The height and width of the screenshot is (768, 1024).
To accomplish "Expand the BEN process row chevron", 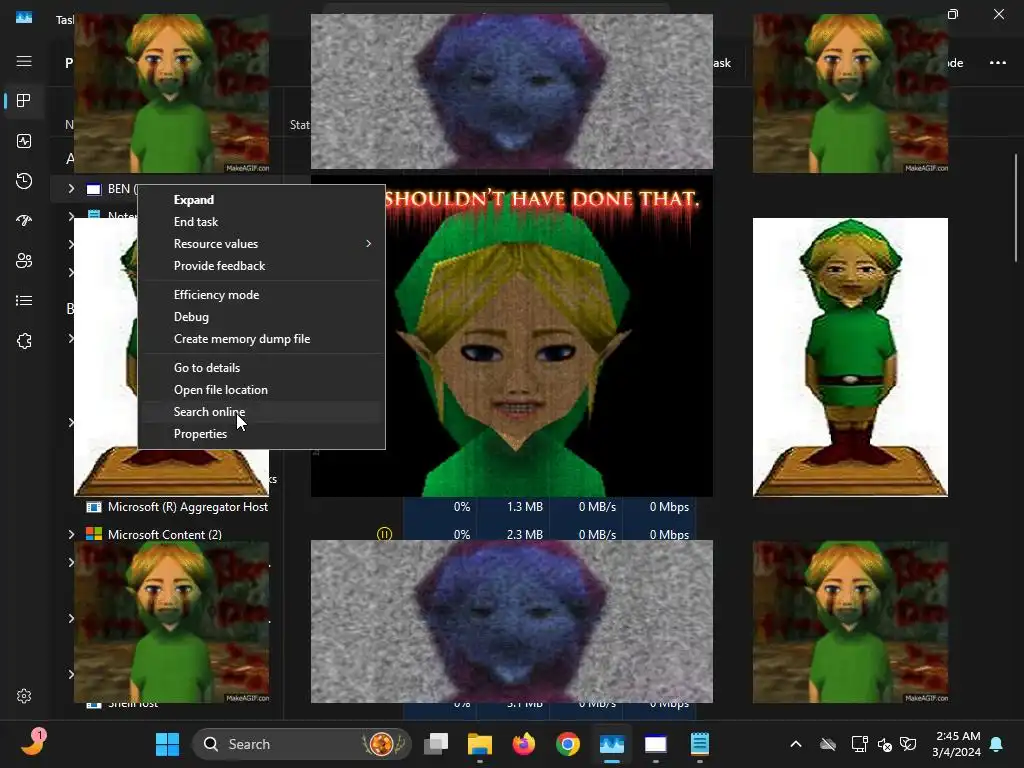I will pyautogui.click(x=71, y=189).
